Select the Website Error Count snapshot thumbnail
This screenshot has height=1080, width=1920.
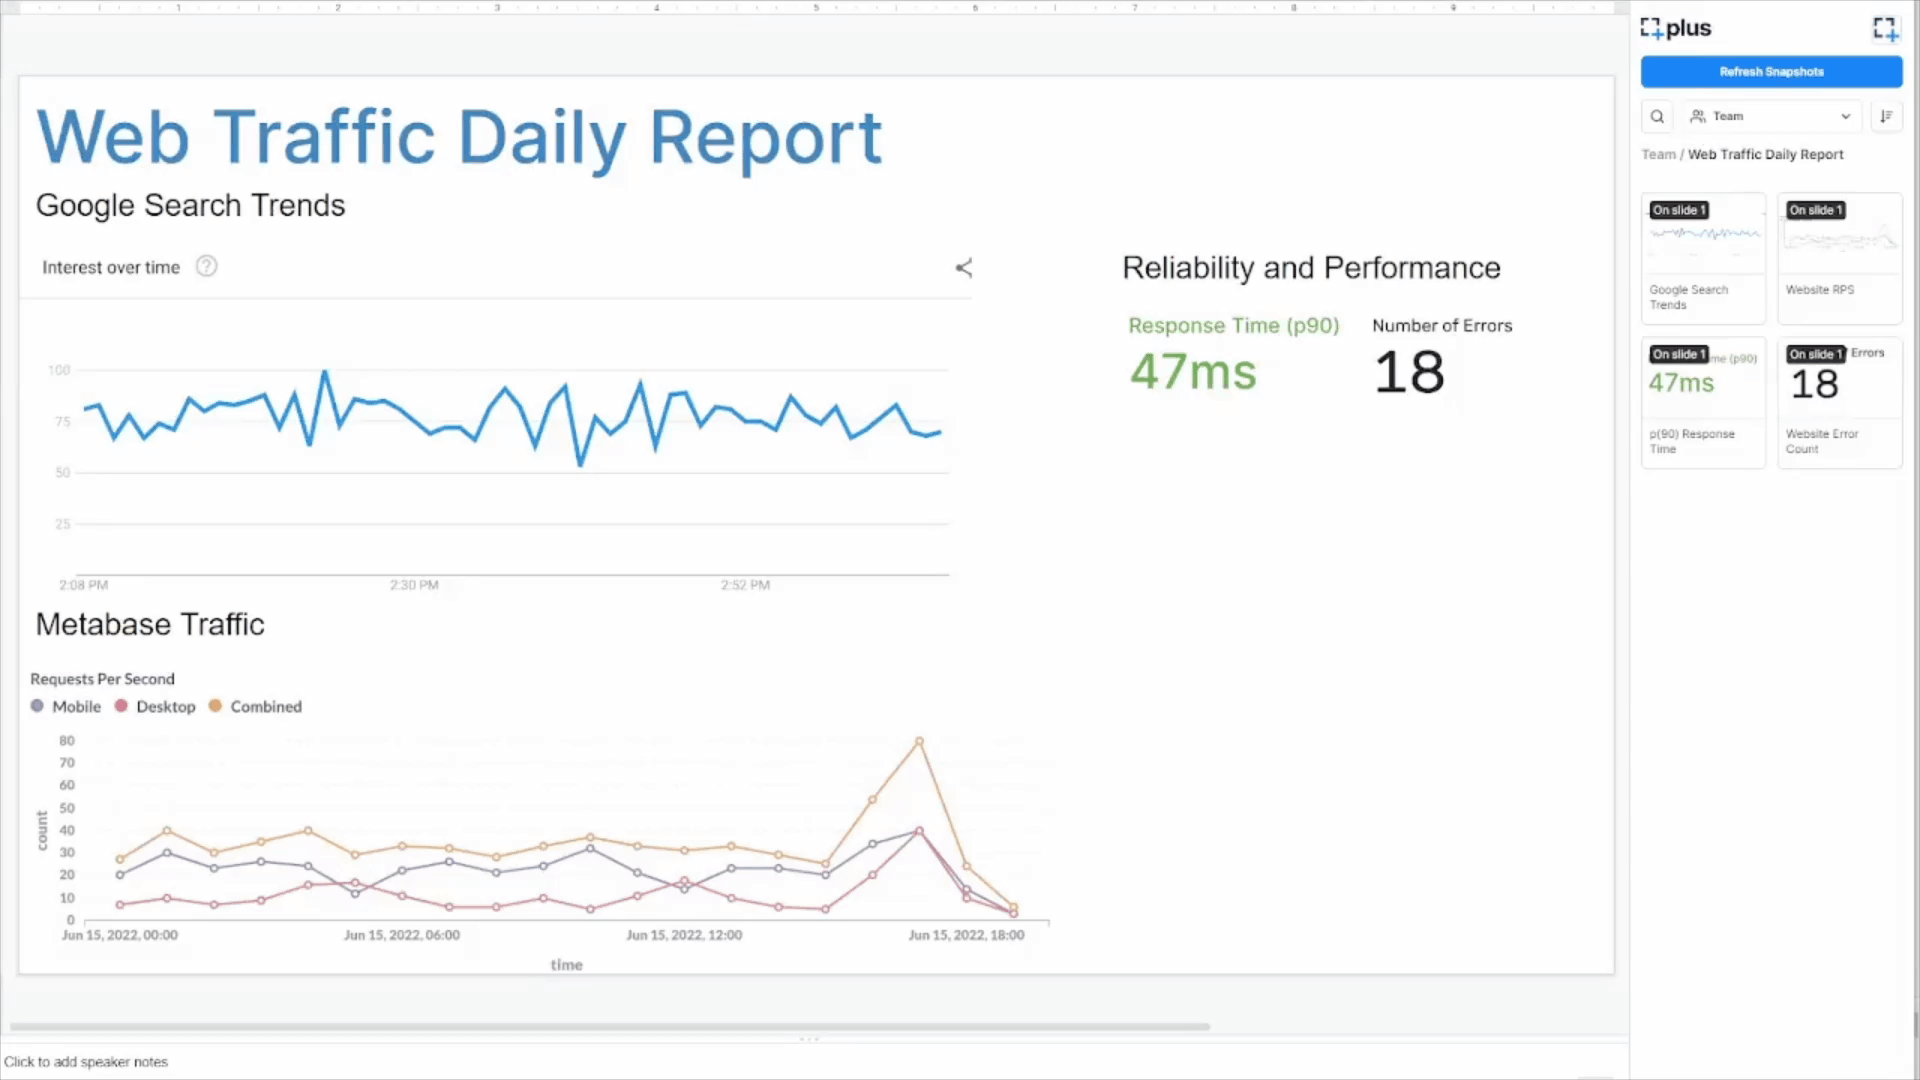(1840, 403)
